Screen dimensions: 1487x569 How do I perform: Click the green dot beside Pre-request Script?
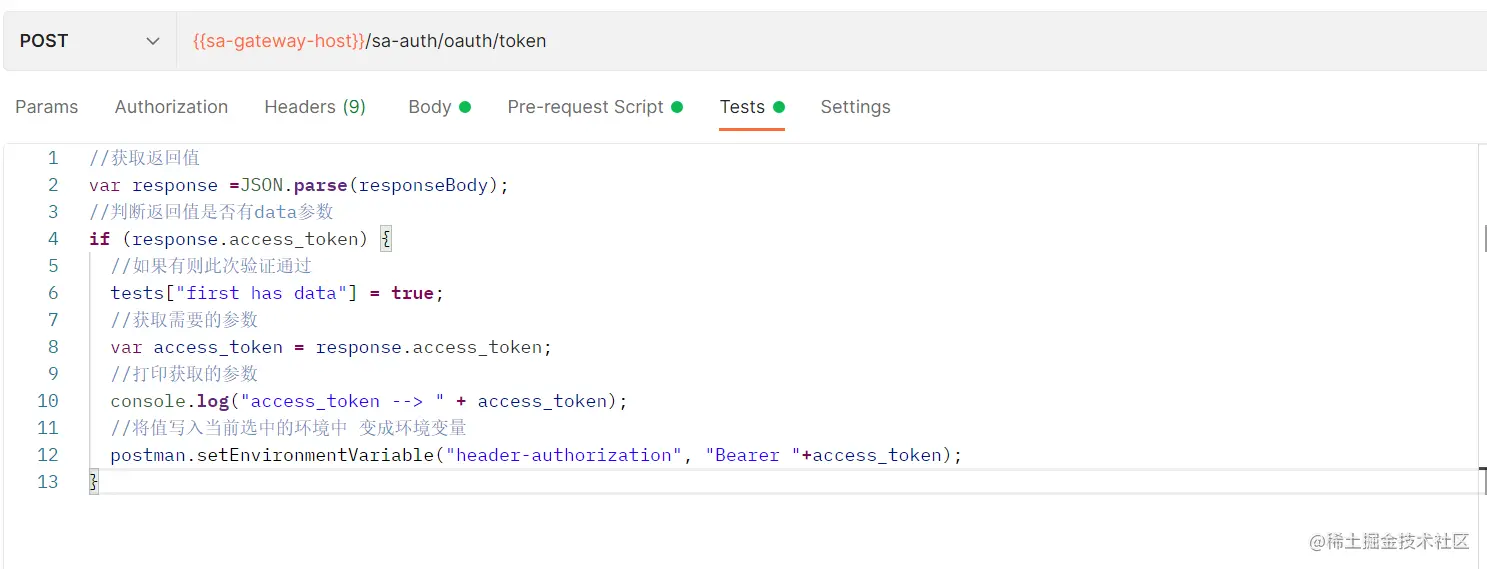coord(677,107)
